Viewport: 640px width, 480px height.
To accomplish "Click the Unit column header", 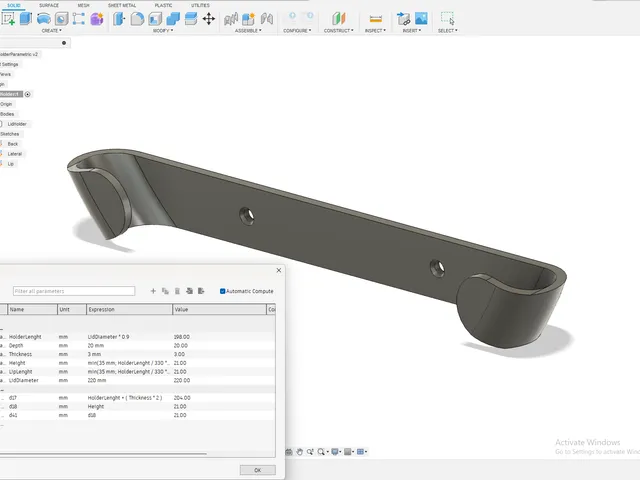I will (72, 309).
